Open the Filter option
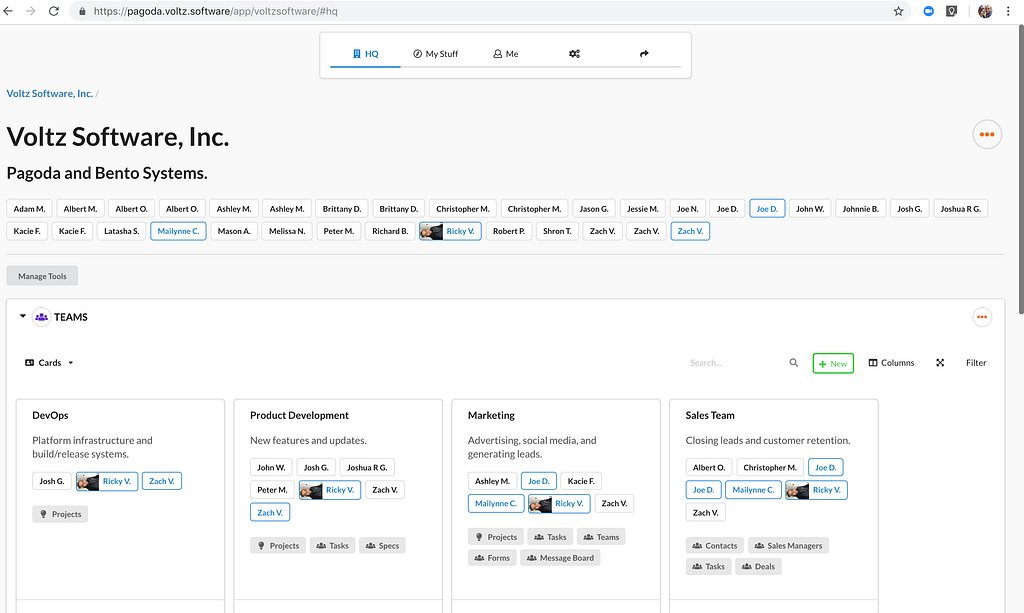This screenshot has width=1024, height=613. click(976, 363)
